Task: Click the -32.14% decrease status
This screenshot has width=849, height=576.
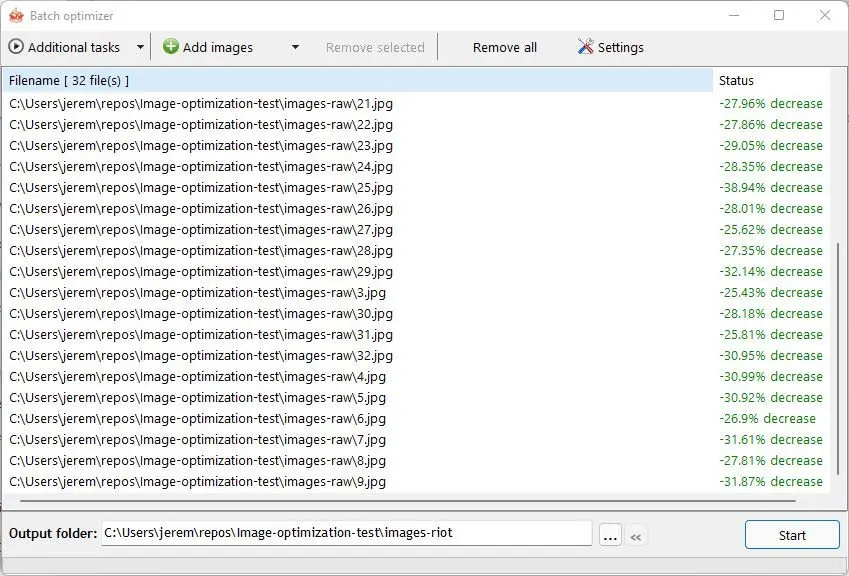Action: pos(771,272)
